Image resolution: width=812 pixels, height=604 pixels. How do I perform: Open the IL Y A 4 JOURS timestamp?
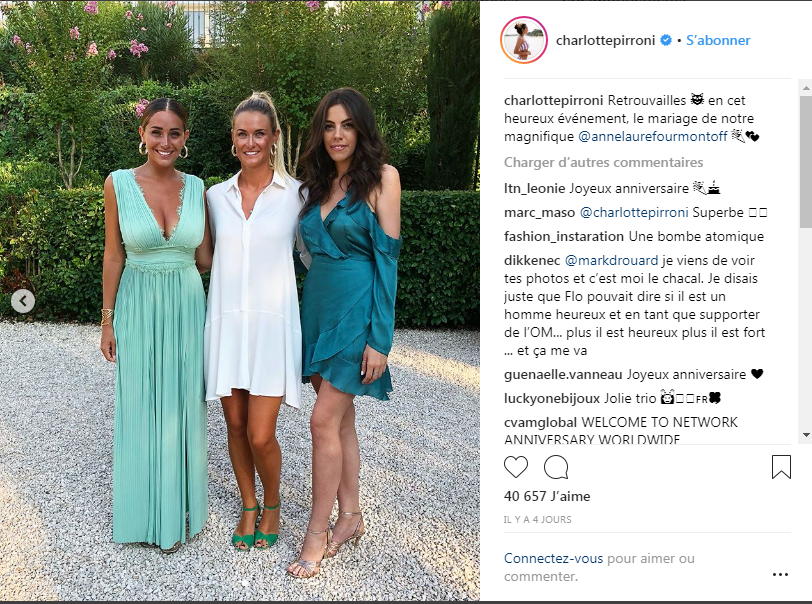538,519
